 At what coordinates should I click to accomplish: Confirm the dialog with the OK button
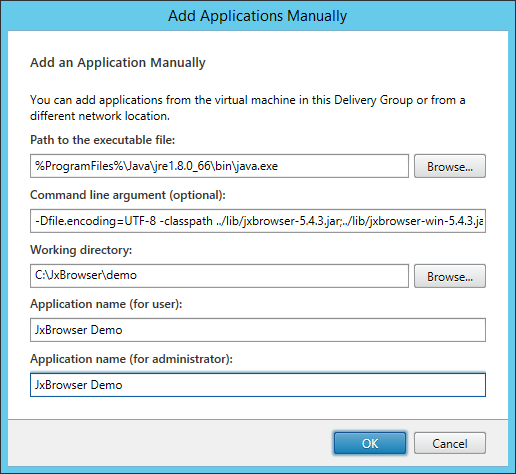pos(370,443)
